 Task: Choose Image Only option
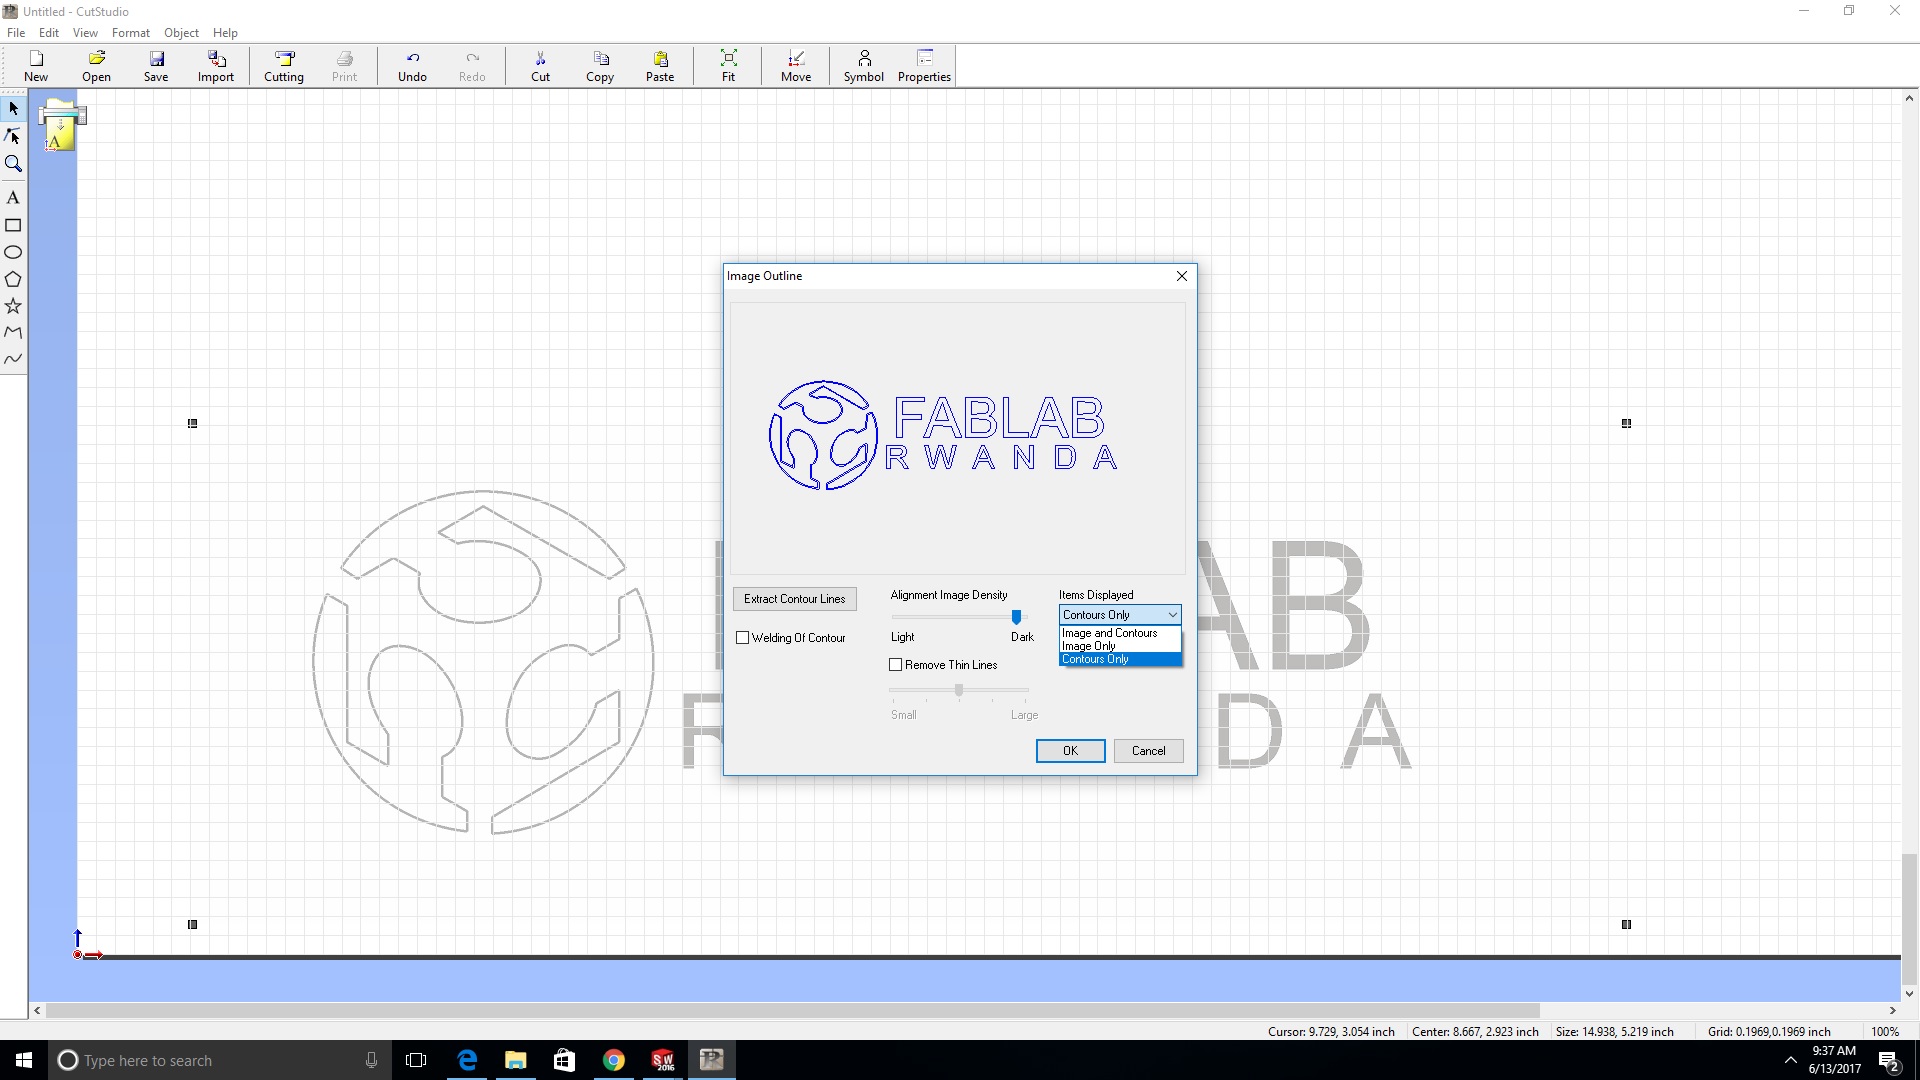tap(1120, 646)
